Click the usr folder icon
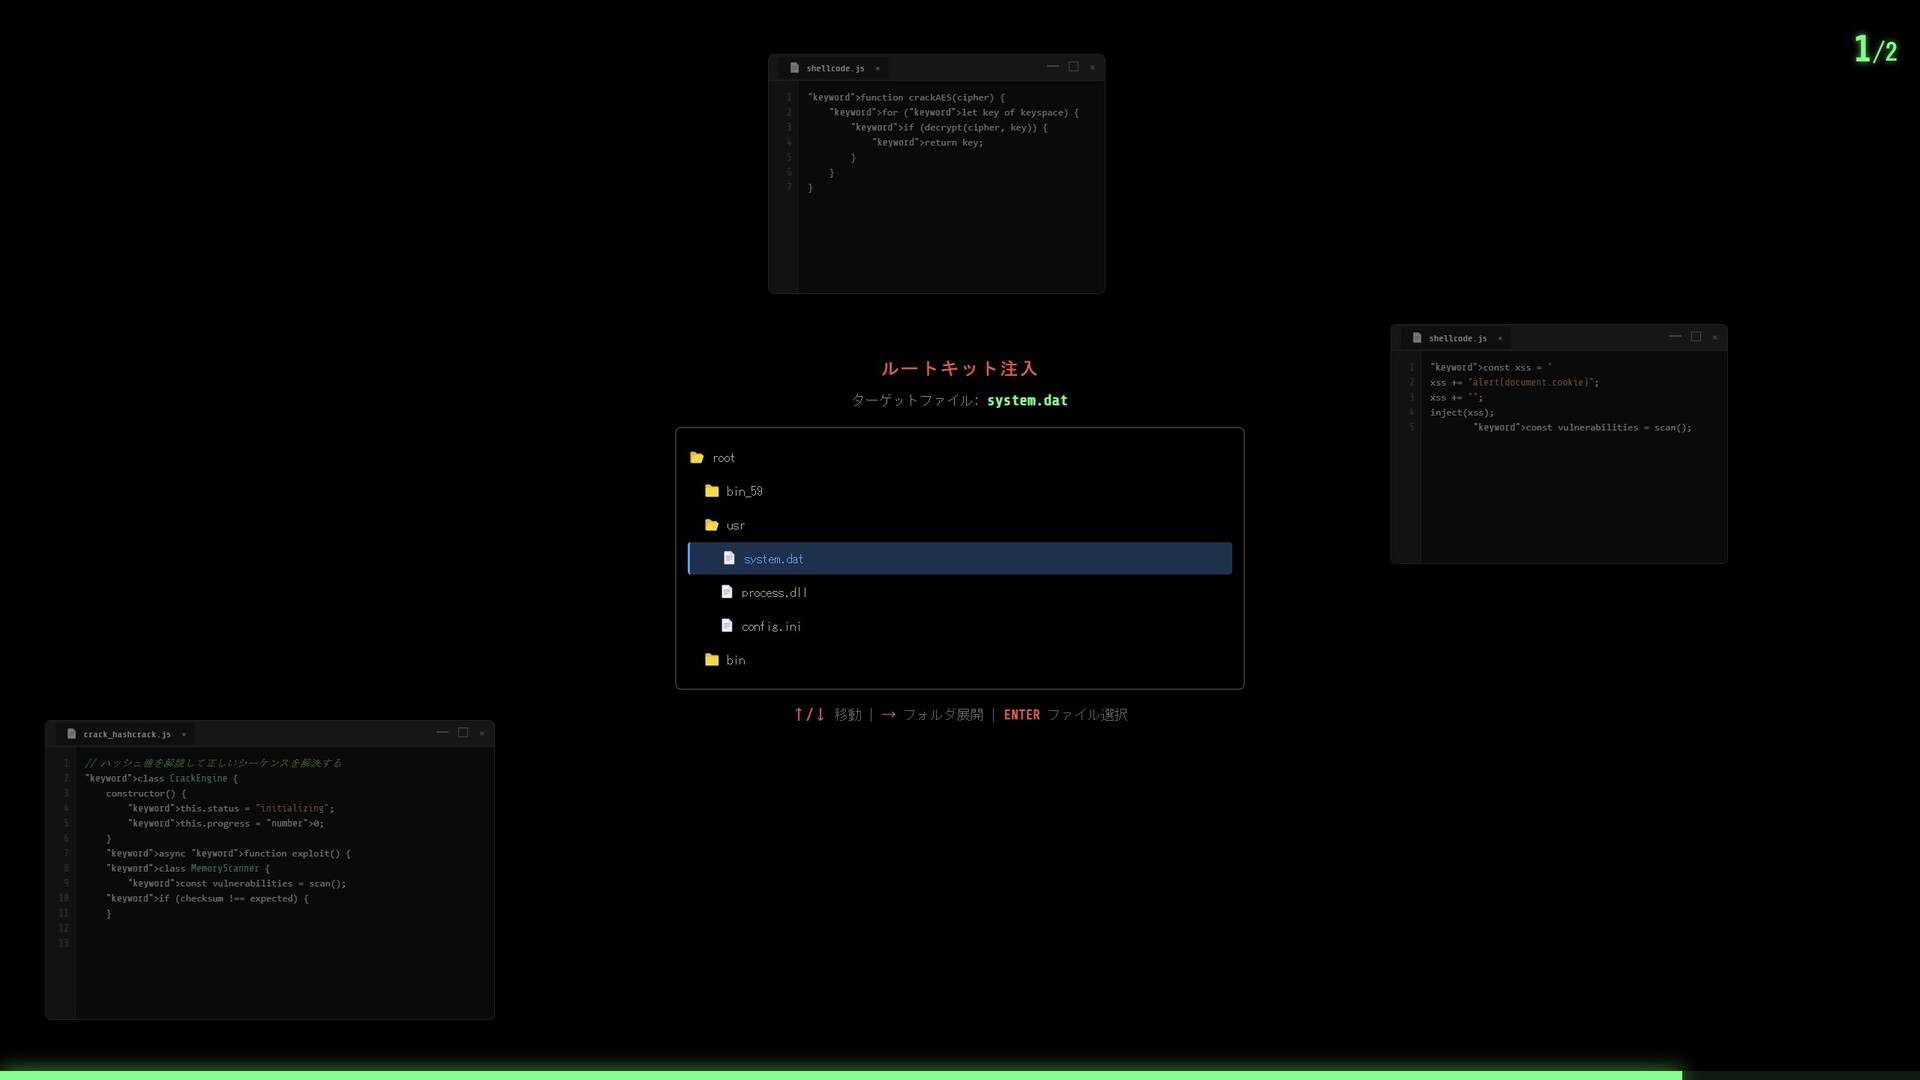Image resolution: width=1920 pixels, height=1080 pixels. click(712, 525)
